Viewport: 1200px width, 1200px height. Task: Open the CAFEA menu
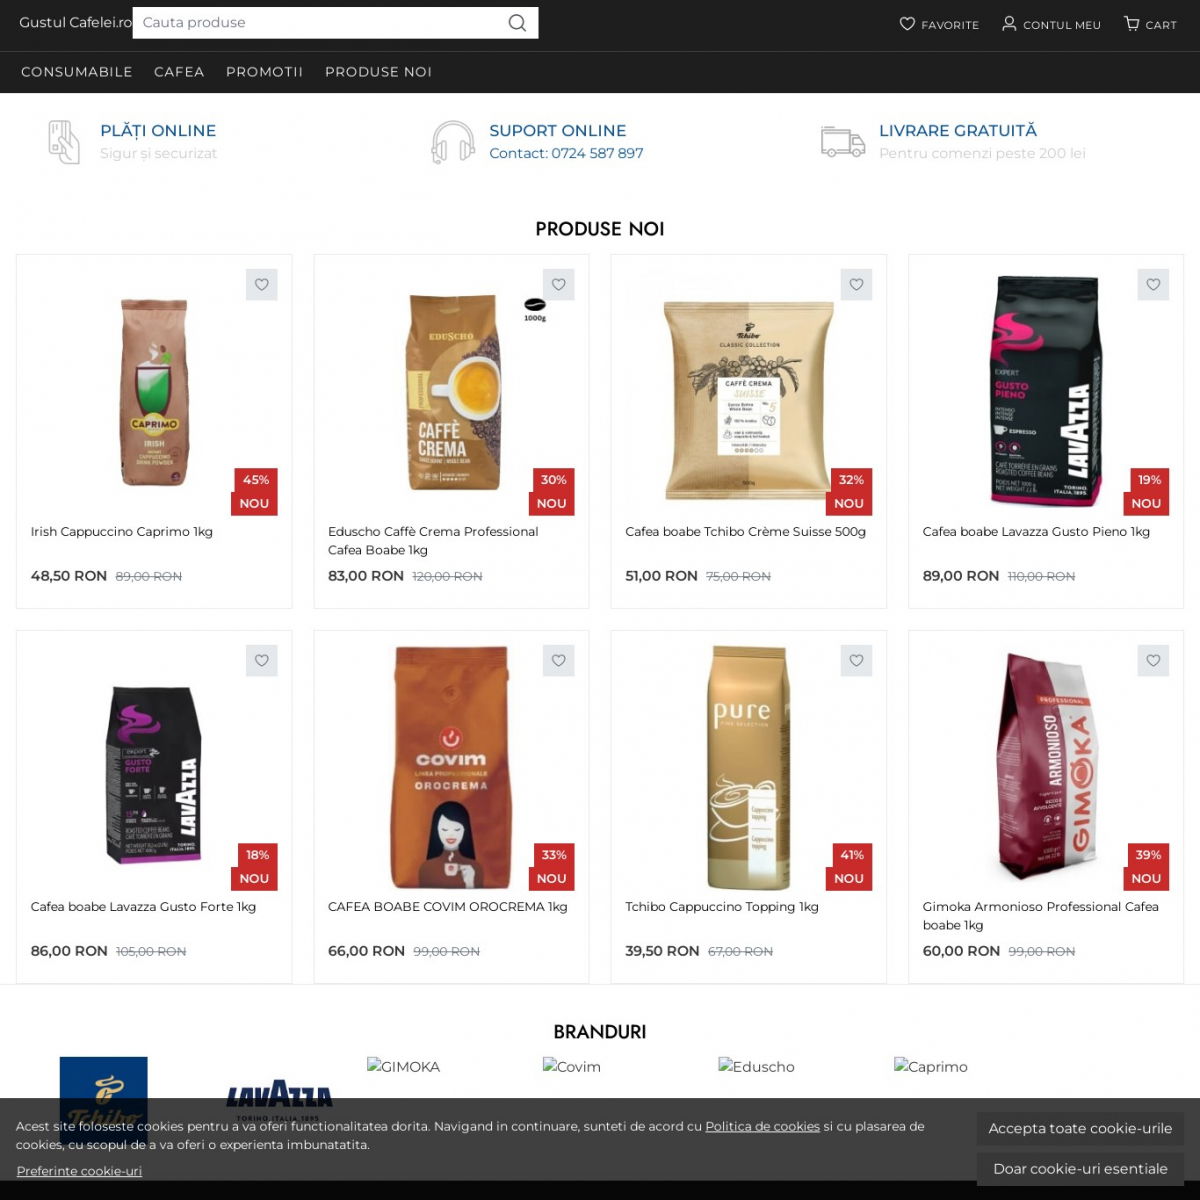179,72
